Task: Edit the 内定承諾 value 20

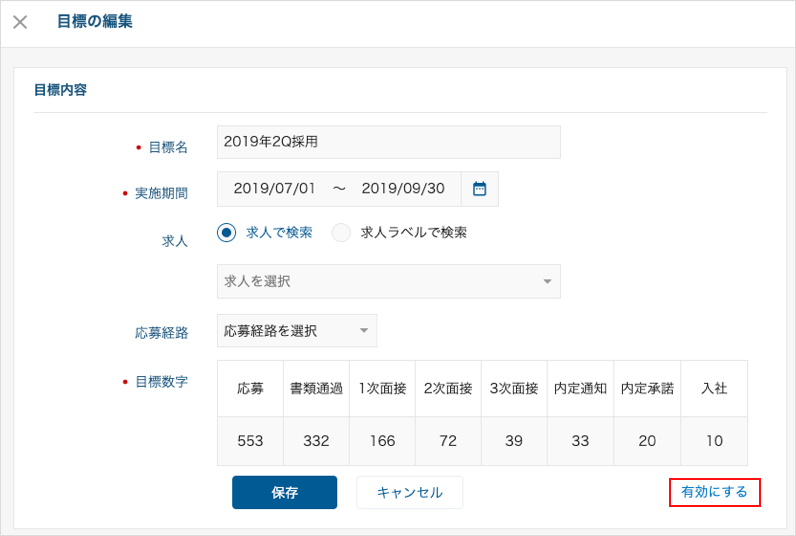Action: pyautogui.click(x=647, y=441)
